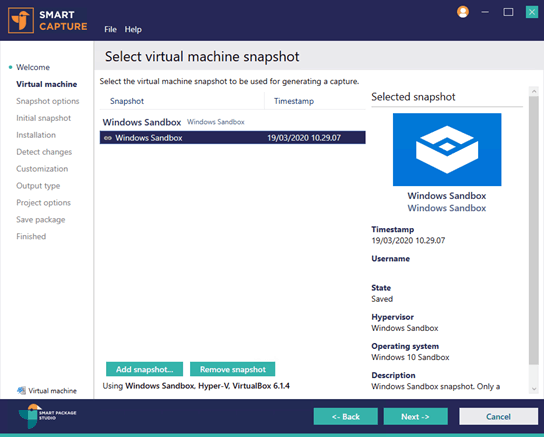
Task: Click the Hypervisor value 'Windows Sandbox'
Action: click(405, 328)
